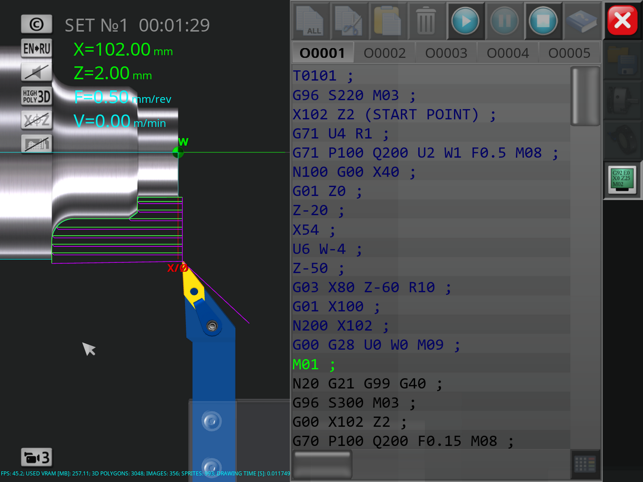Image resolution: width=643 pixels, height=482 pixels.
Task: Click the cut with scissors icon
Action: [x=349, y=21]
